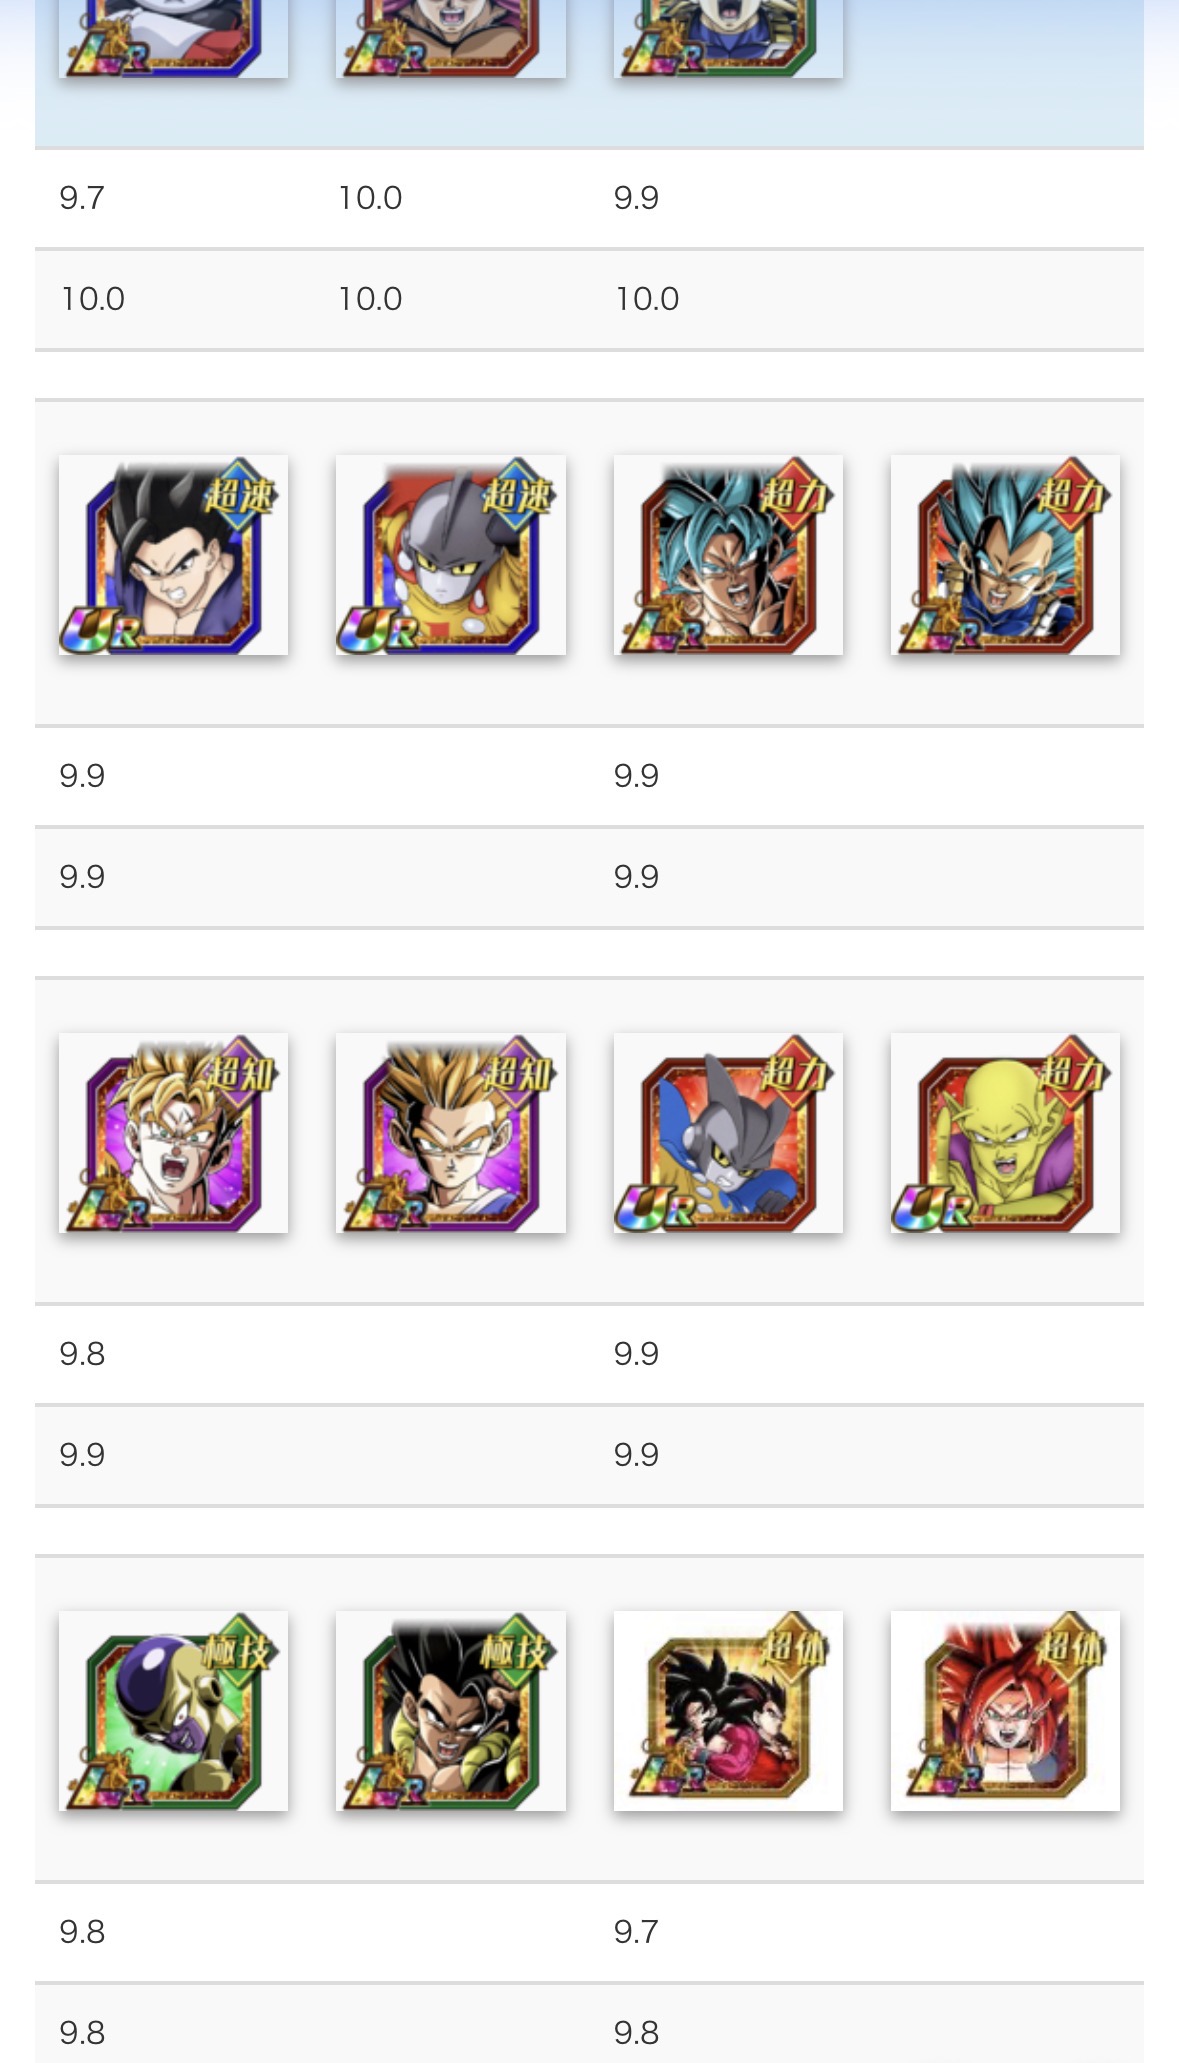This screenshot has width=1179, height=2063.
Task: Tap the first 10.0 score in the second rating row
Action: pos(93,299)
